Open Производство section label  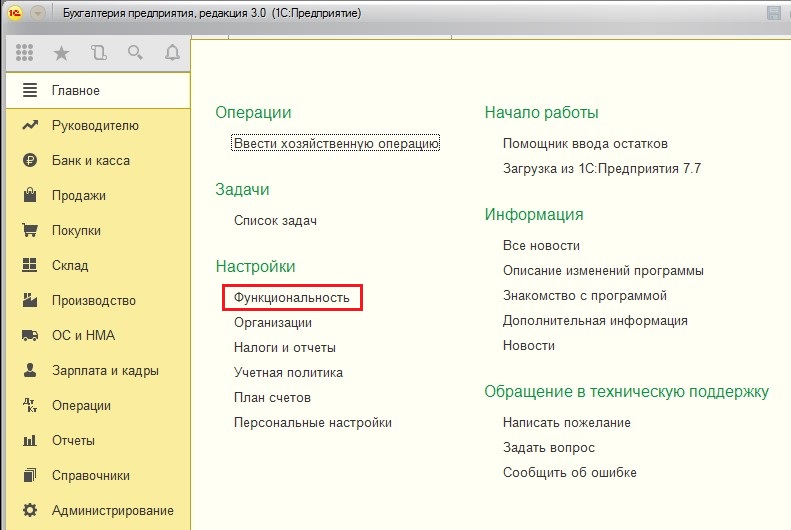pyautogui.click(x=94, y=301)
